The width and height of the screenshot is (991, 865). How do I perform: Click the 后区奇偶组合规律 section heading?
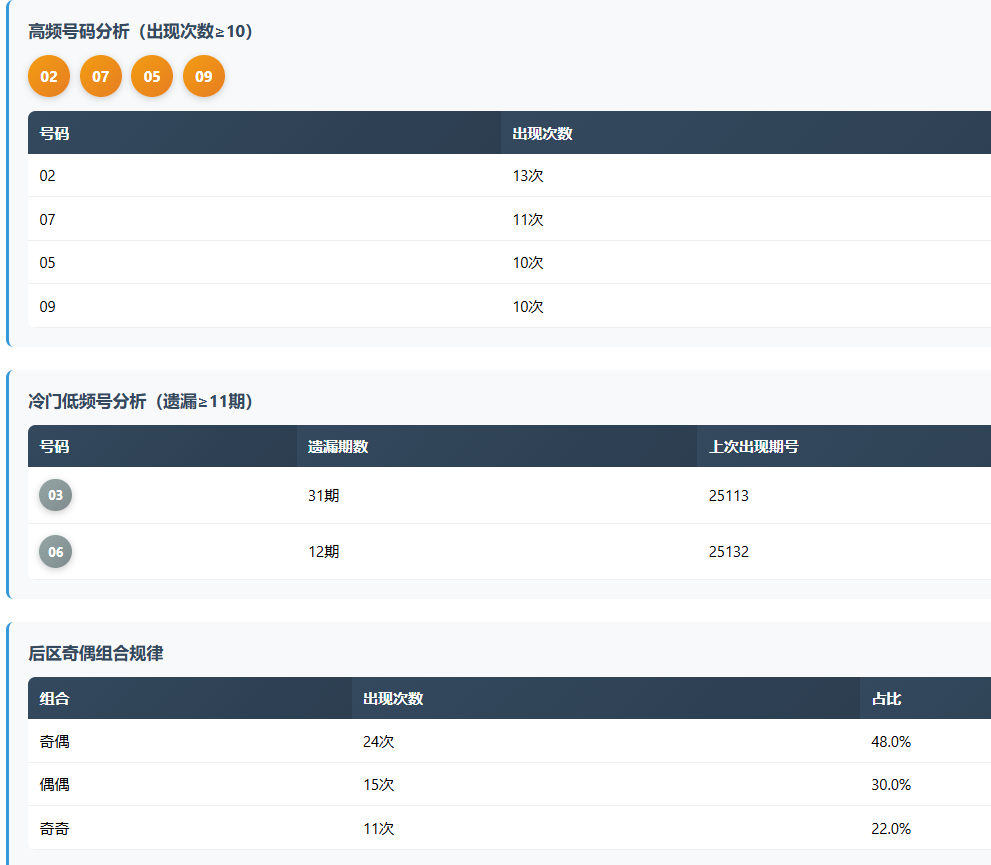[96, 654]
